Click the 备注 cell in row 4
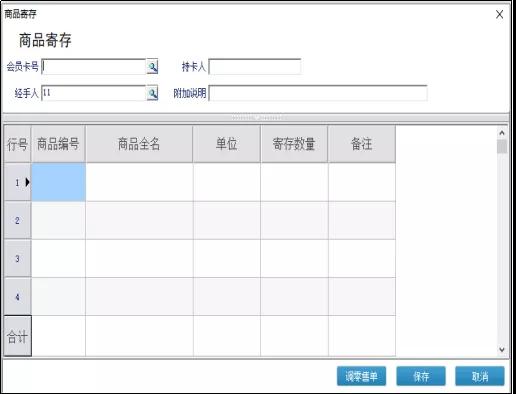This screenshot has height=394, width=516. pos(362,296)
